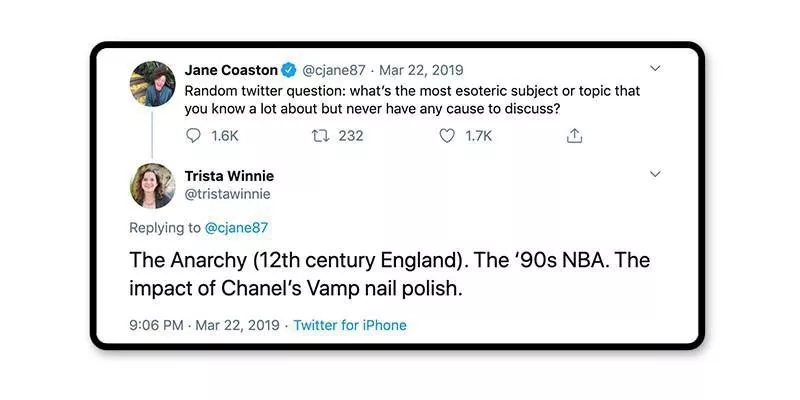The width and height of the screenshot is (800, 400).
Task: Click the Jane Coaston display name
Action: (x=231, y=70)
